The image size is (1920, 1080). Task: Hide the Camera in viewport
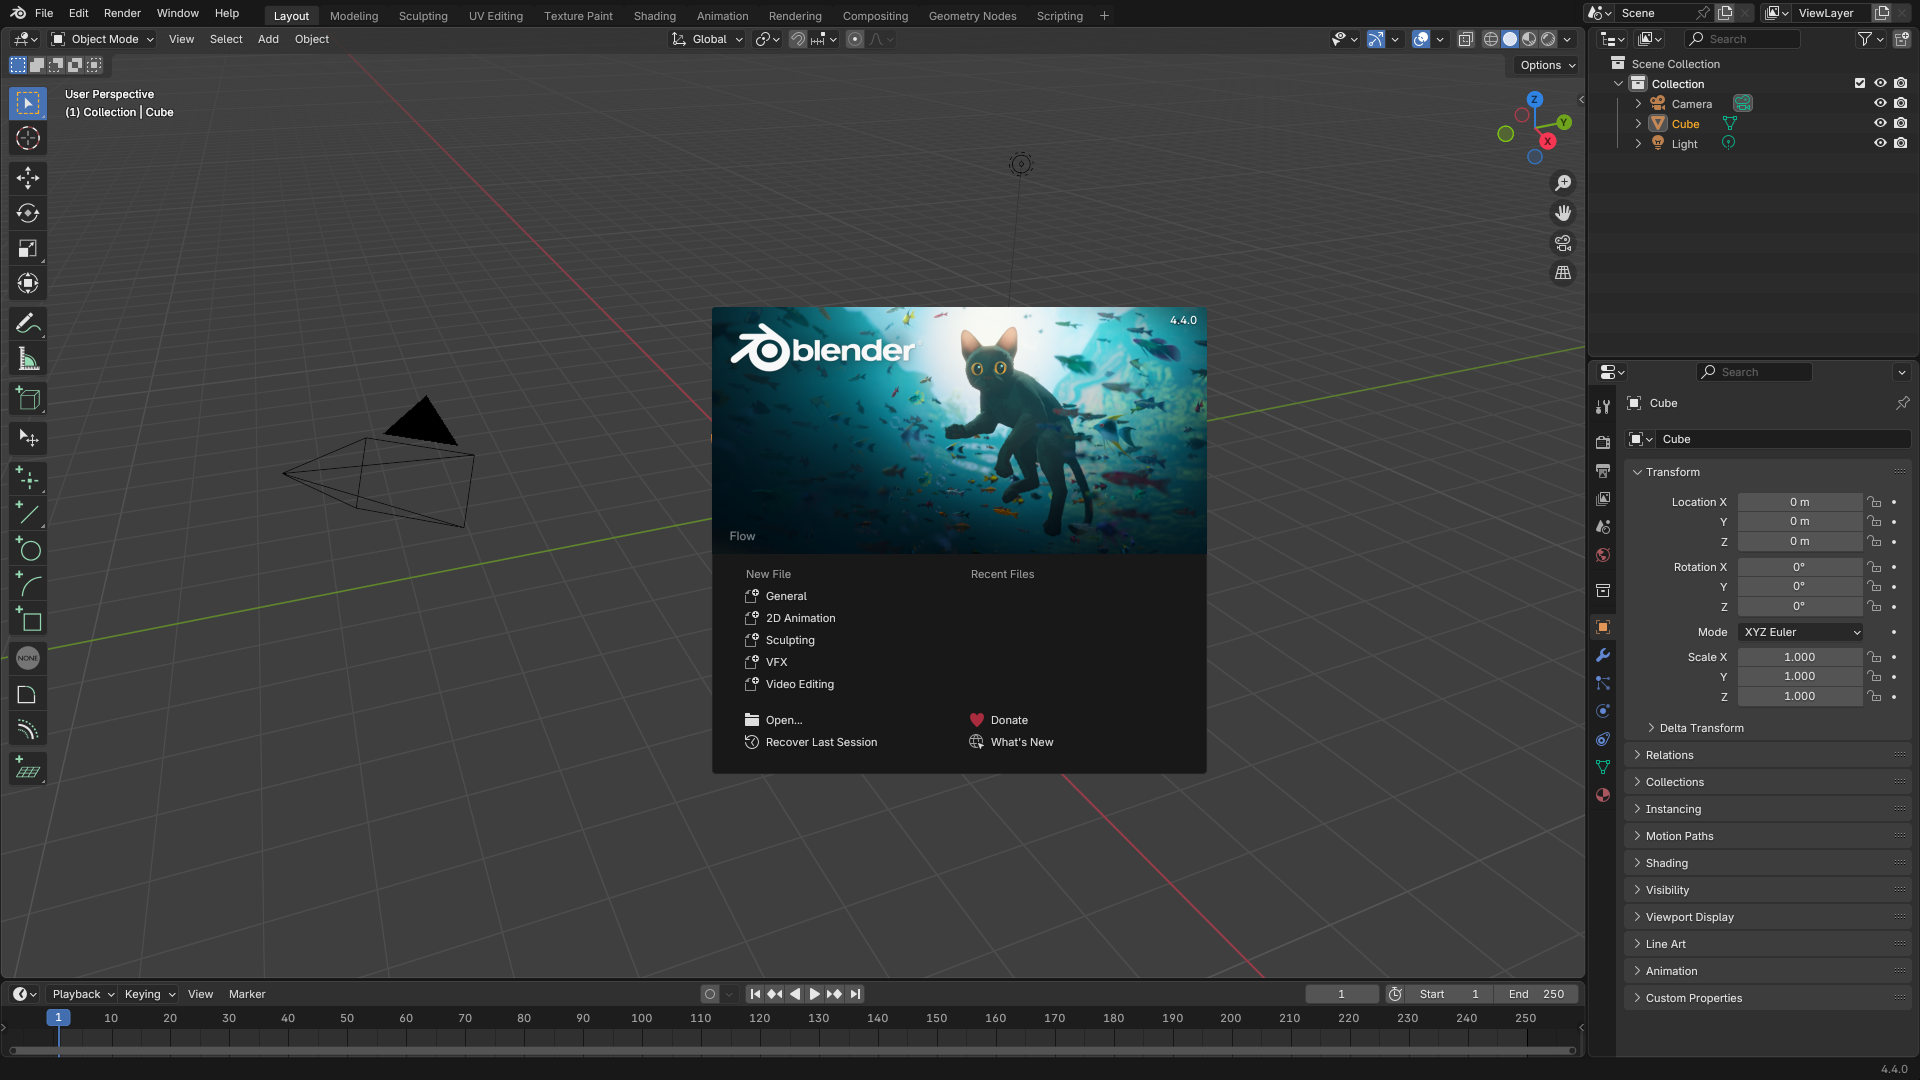pos(1880,104)
